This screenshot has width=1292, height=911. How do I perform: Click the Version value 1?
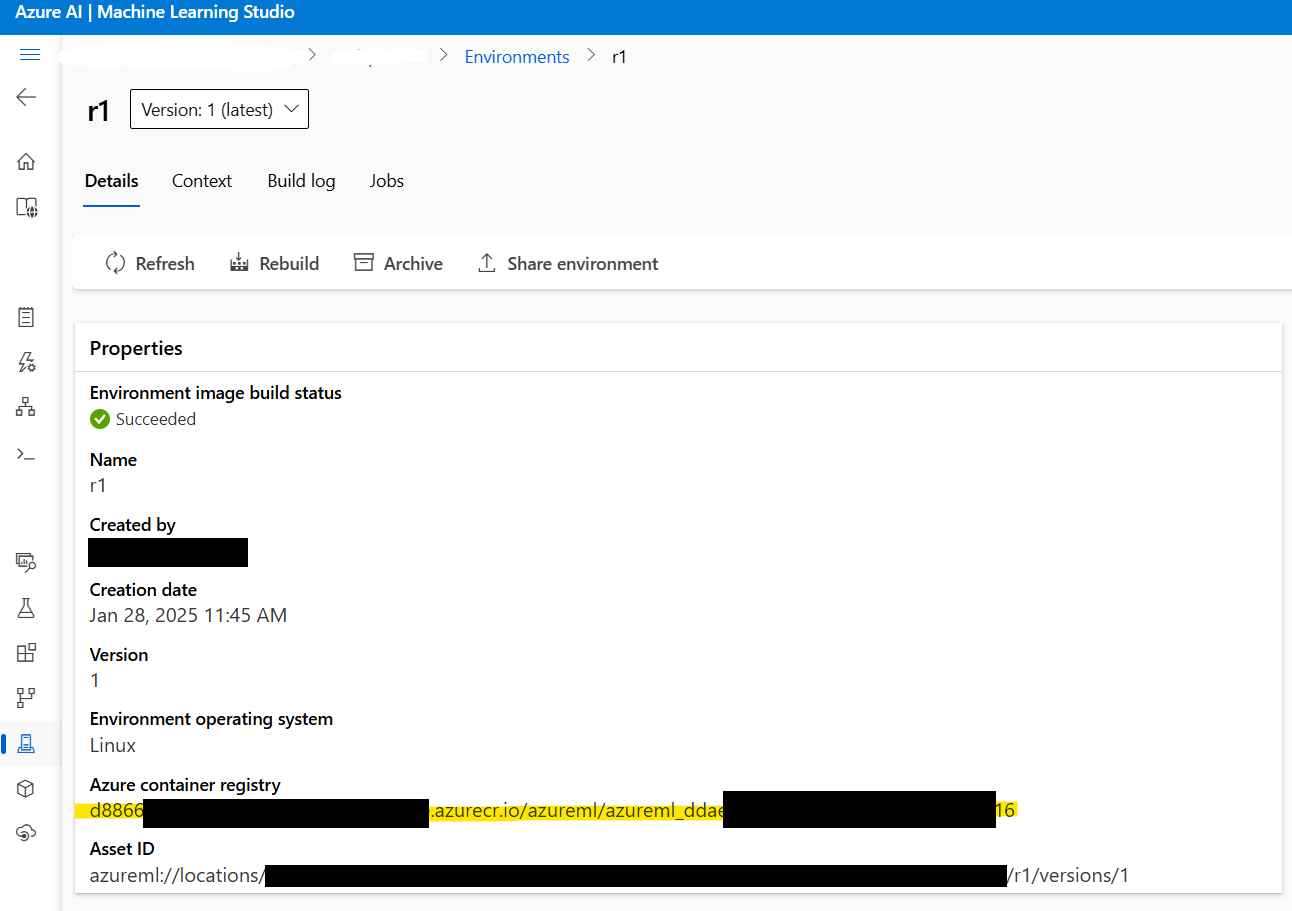click(x=95, y=680)
